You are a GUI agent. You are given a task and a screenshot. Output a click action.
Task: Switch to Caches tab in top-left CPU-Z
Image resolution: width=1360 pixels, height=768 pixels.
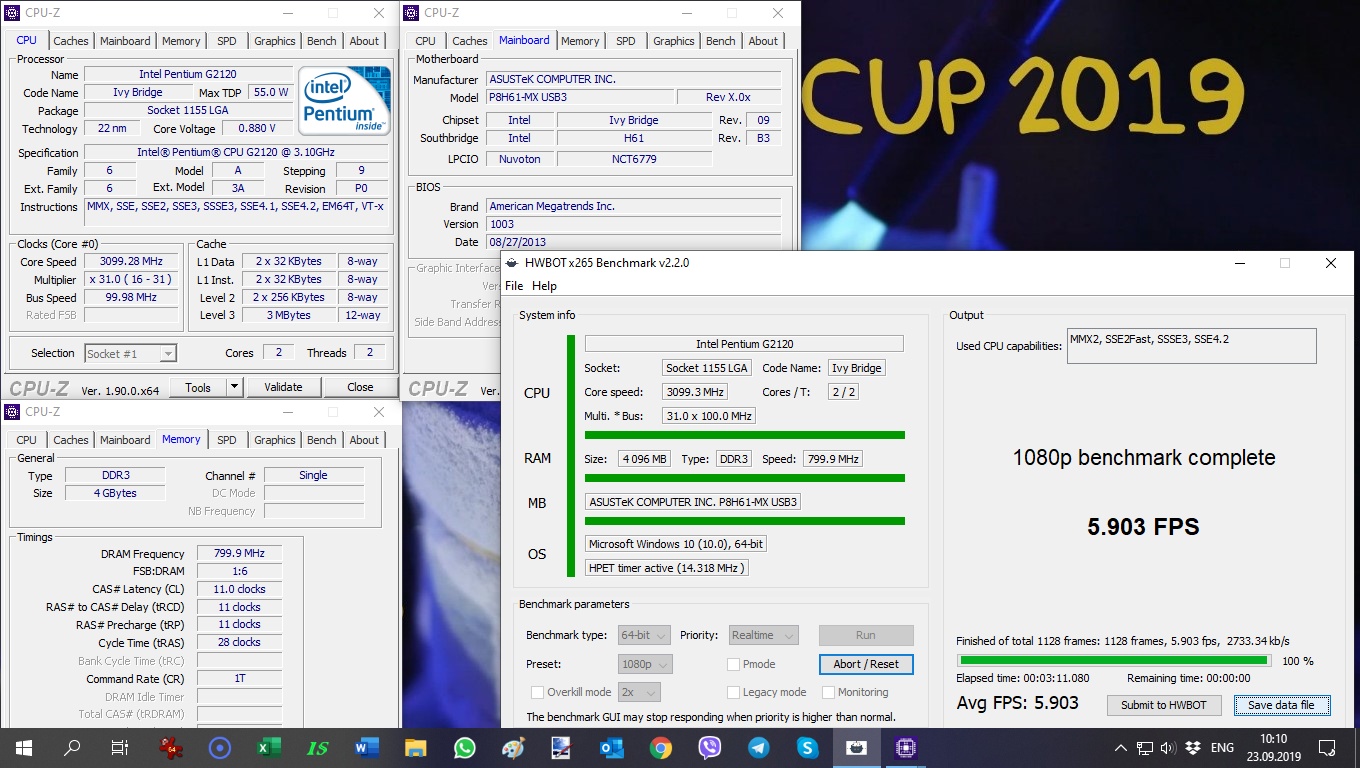click(x=71, y=41)
